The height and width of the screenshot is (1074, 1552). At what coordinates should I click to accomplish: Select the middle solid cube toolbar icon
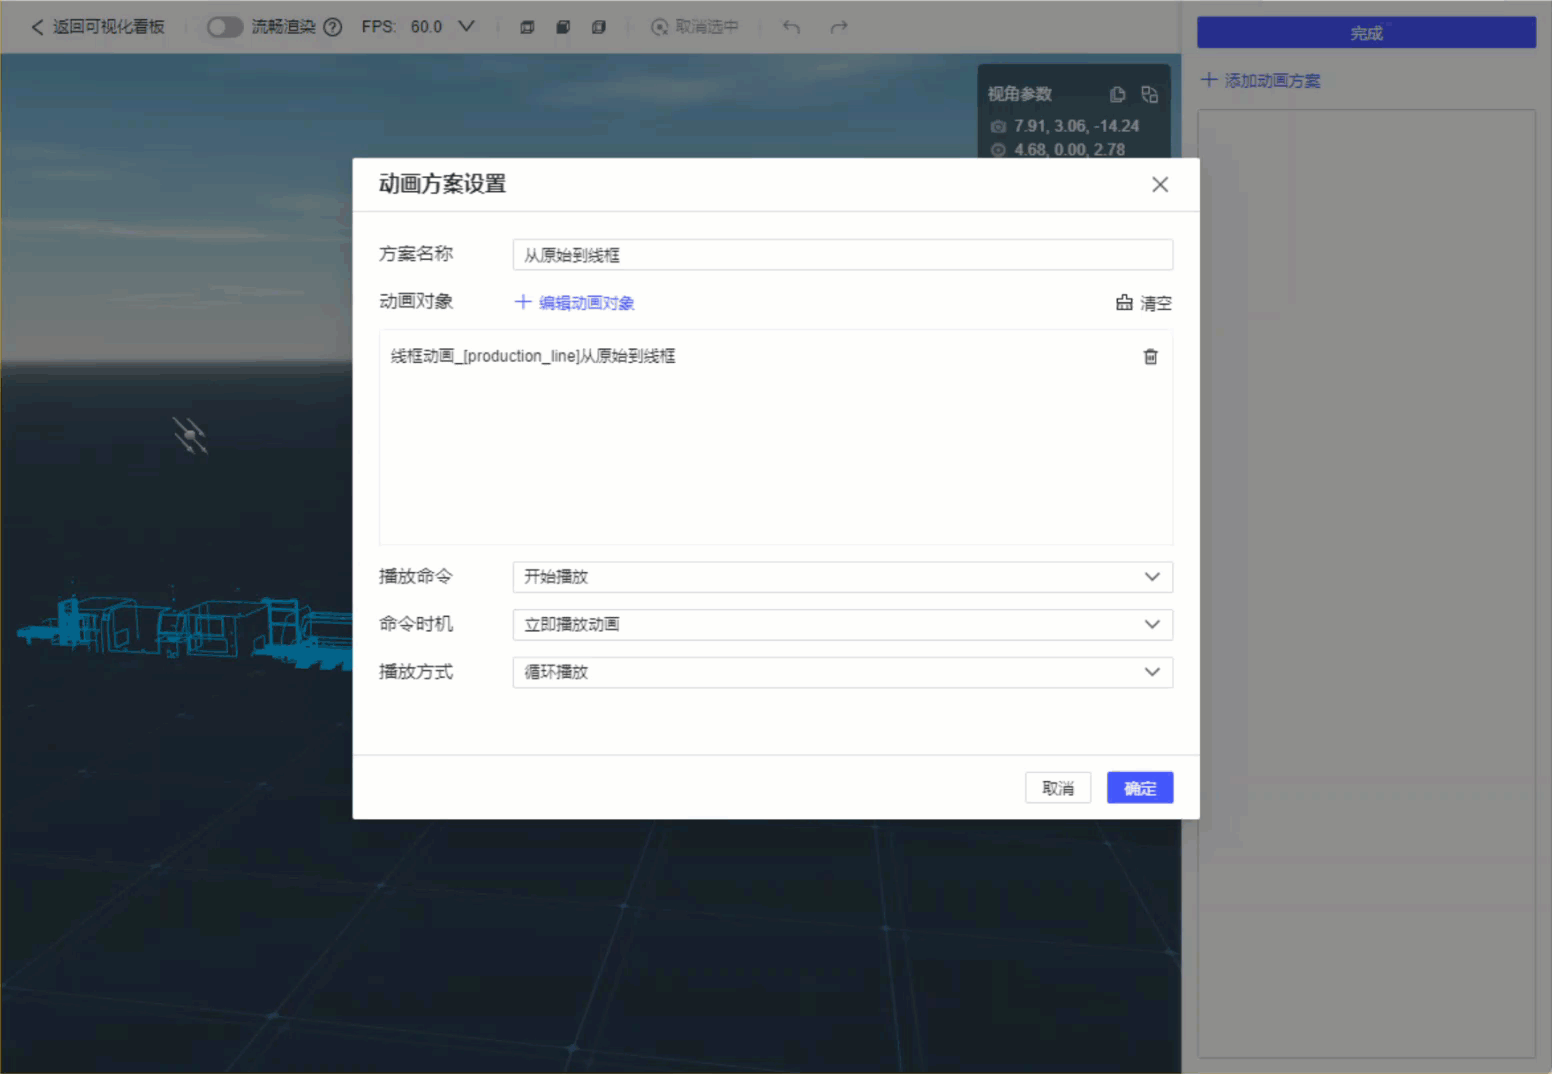[563, 27]
